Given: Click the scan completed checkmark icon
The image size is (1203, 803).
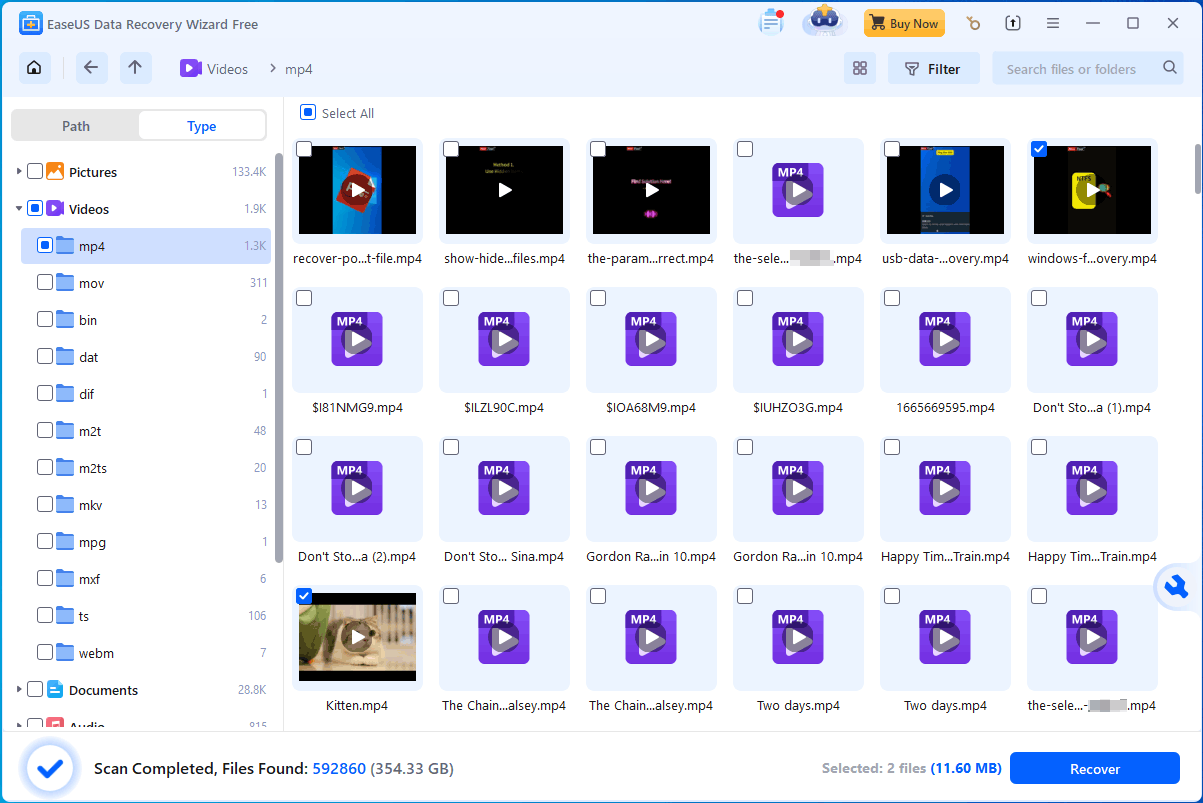Looking at the screenshot, I should click(49, 768).
